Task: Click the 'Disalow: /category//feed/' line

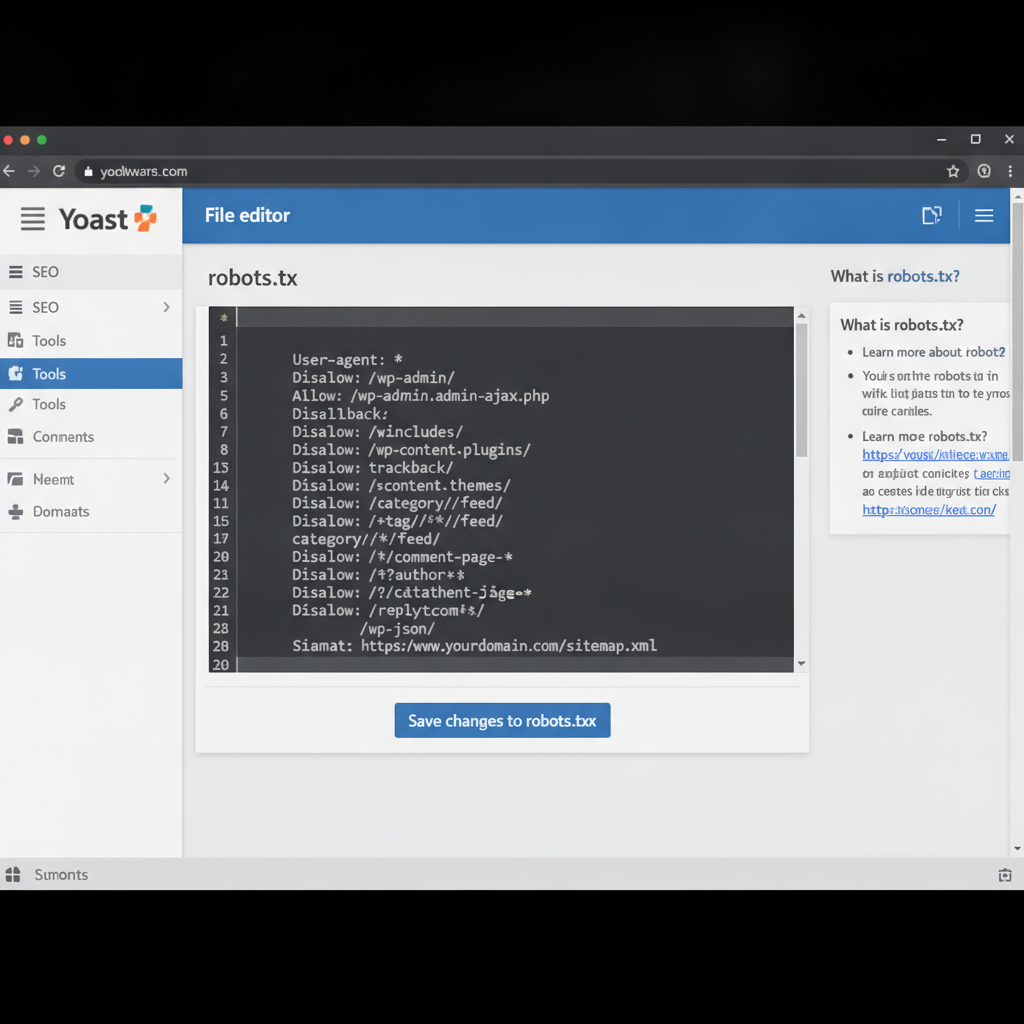Action: 397,503
